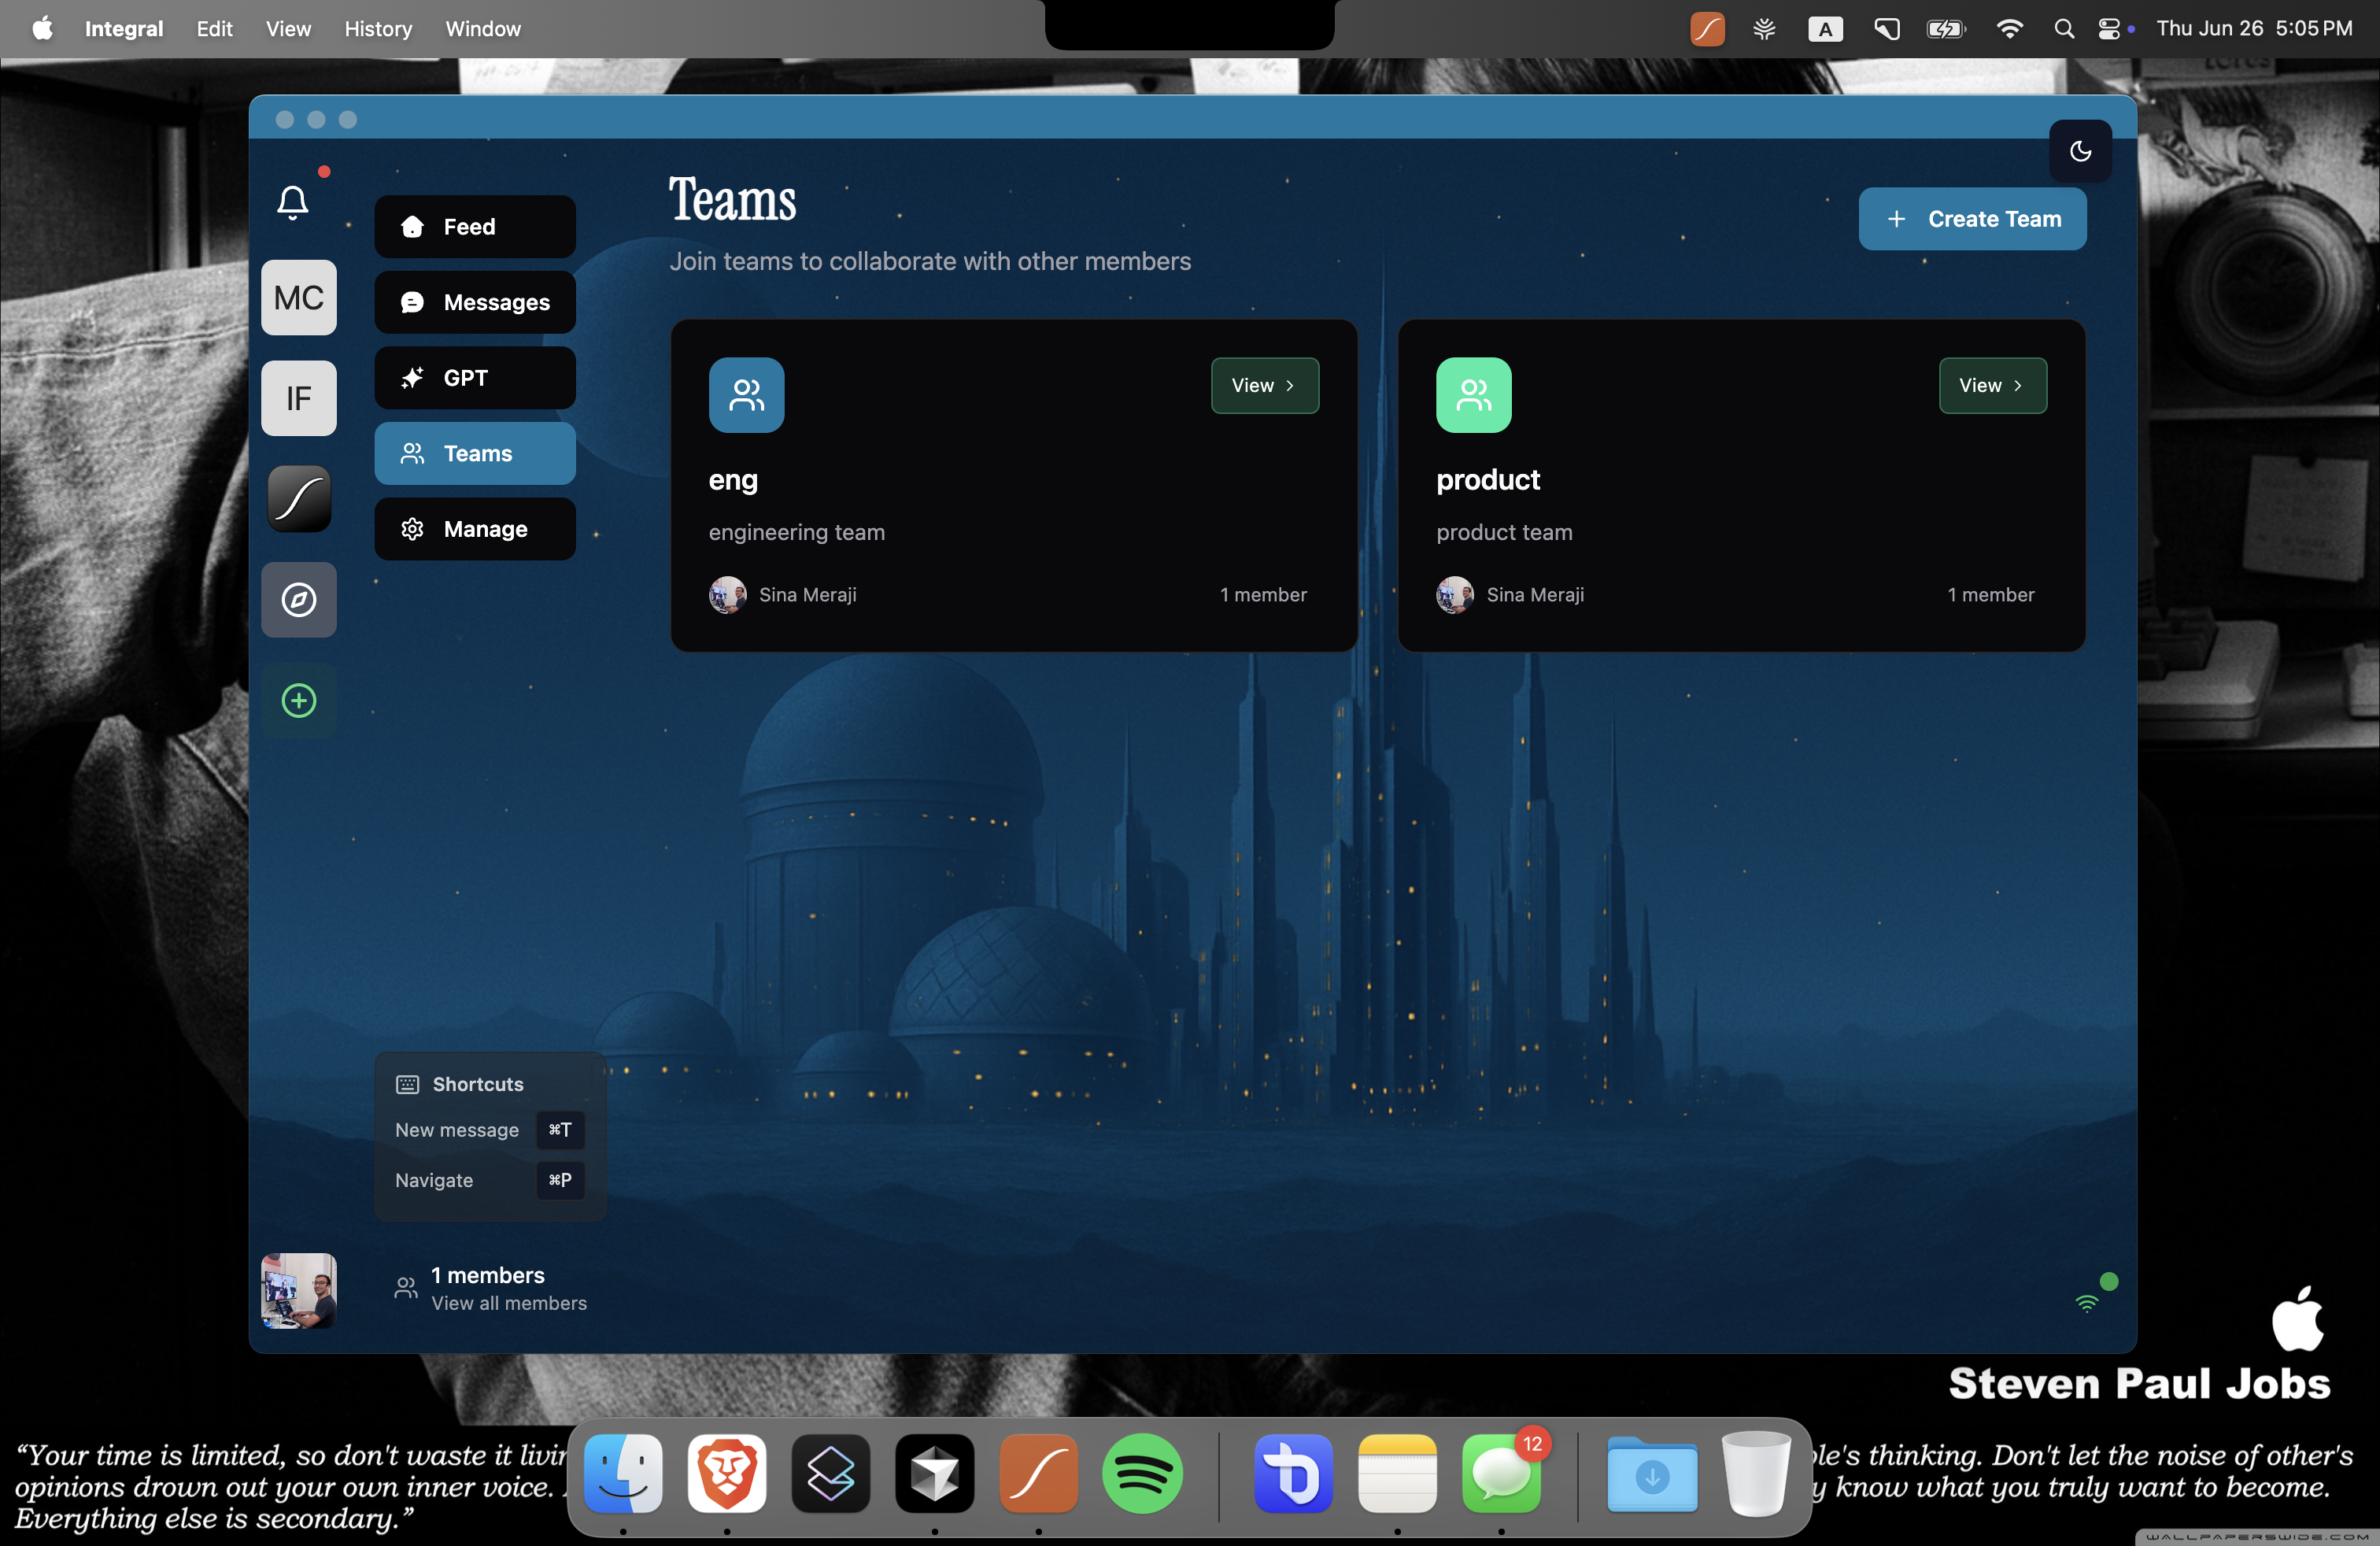This screenshot has height=1546, width=2380.
Task: Click the user profile photo thumbnail
Action: pyautogui.click(x=298, y=1290)
